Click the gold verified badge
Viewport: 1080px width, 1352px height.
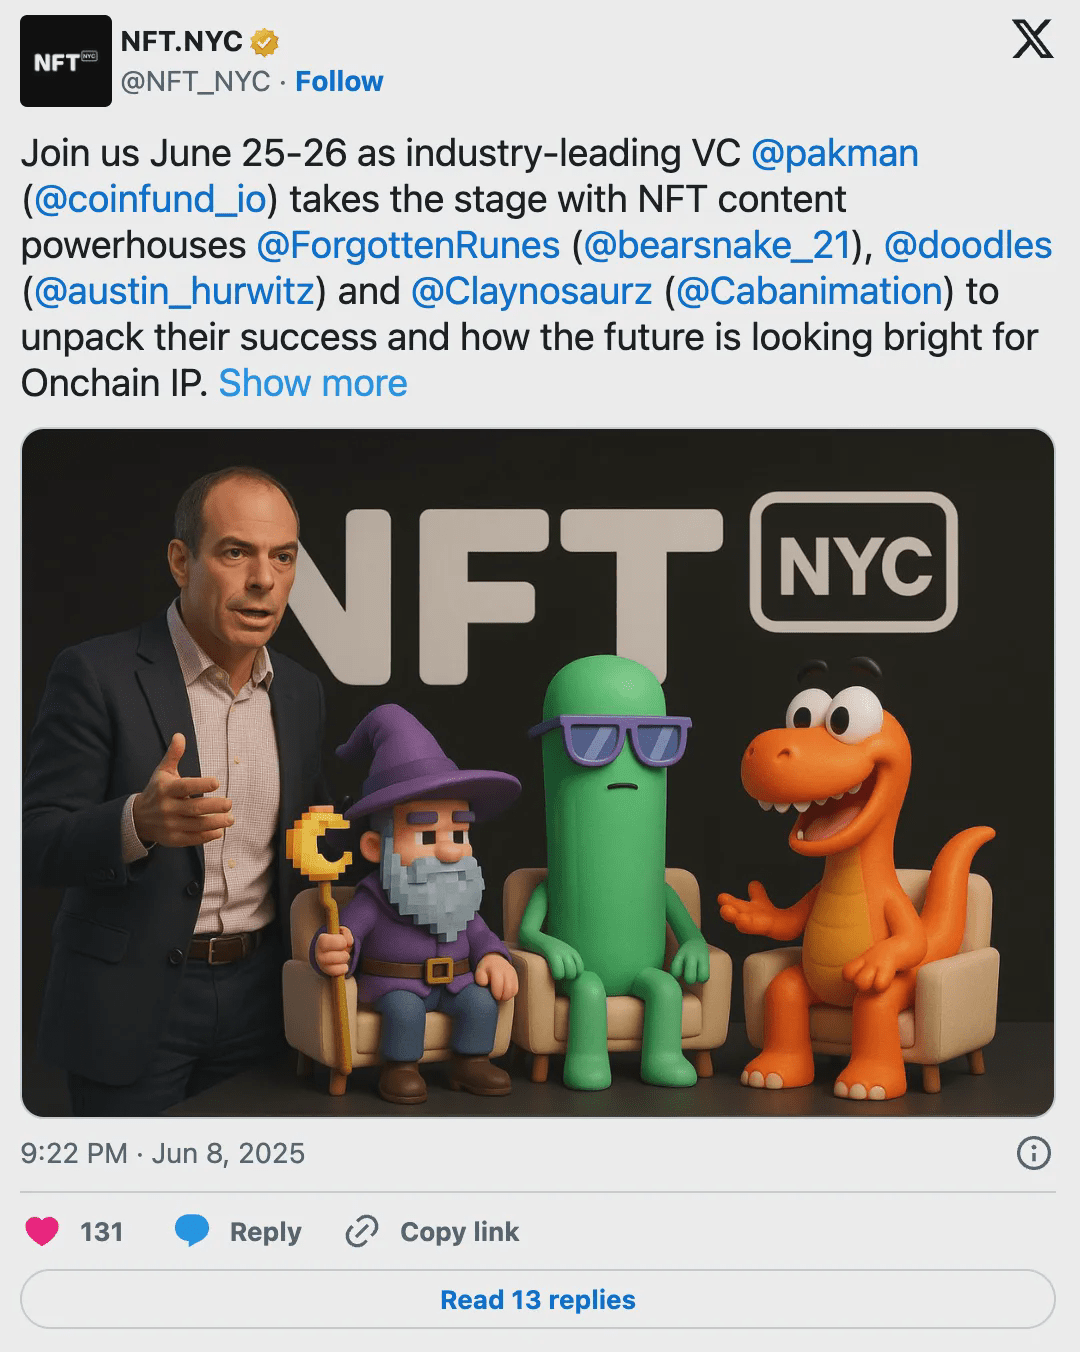[264, 42]
